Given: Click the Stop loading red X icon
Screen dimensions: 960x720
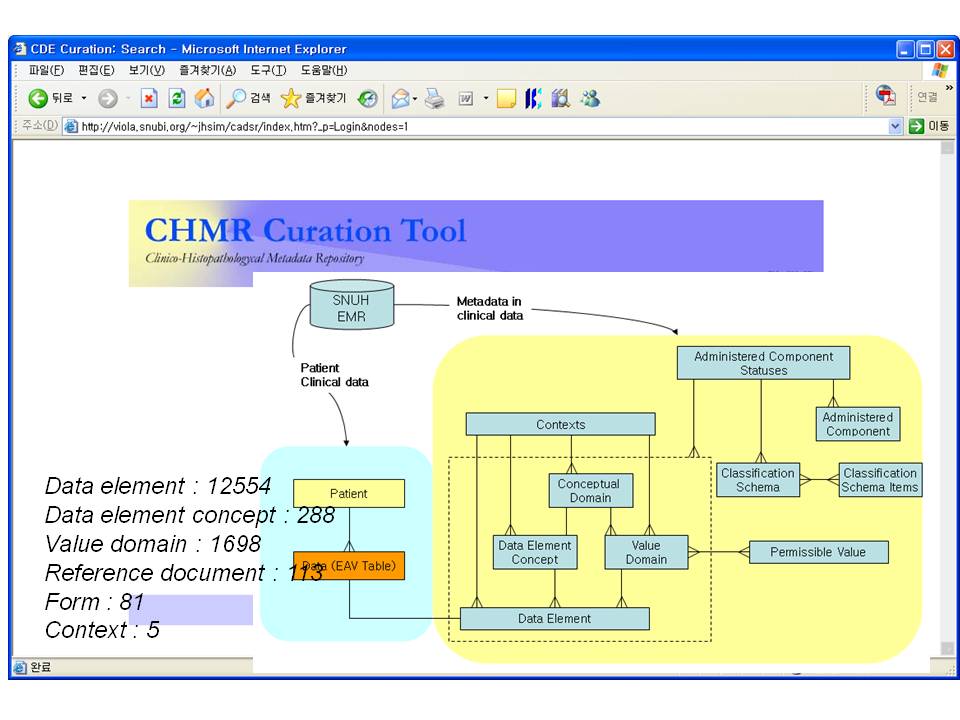Looking at the screenshot, I should (149, 98).
